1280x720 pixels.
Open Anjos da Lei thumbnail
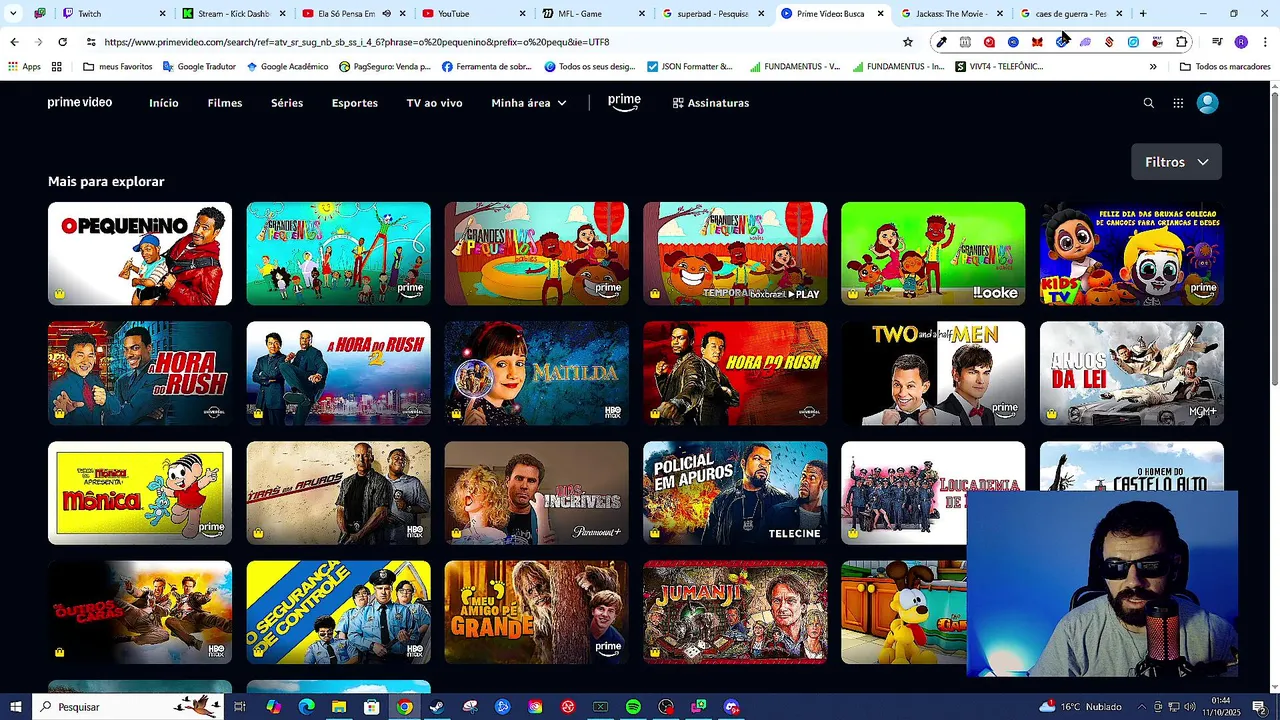[x=1132, y=373]
